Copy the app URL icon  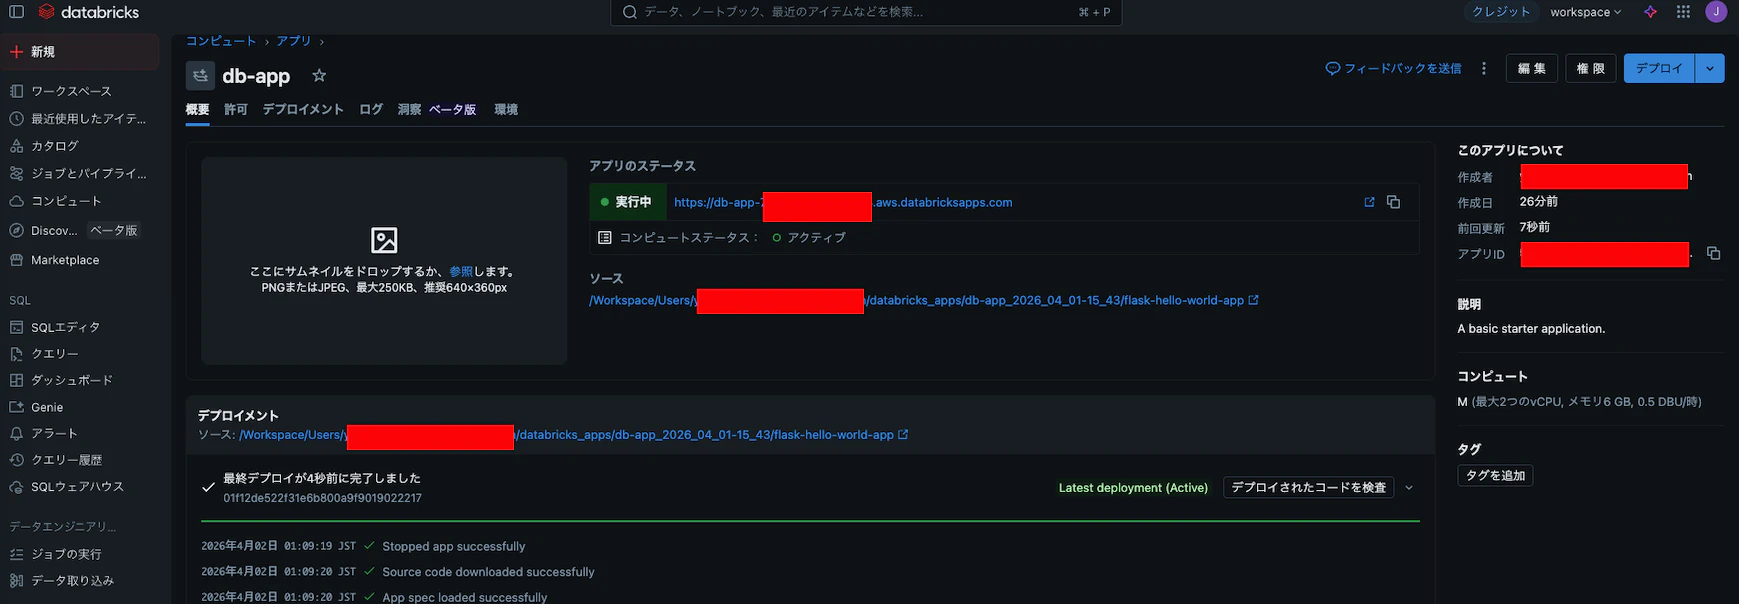tap(1393, 202)
